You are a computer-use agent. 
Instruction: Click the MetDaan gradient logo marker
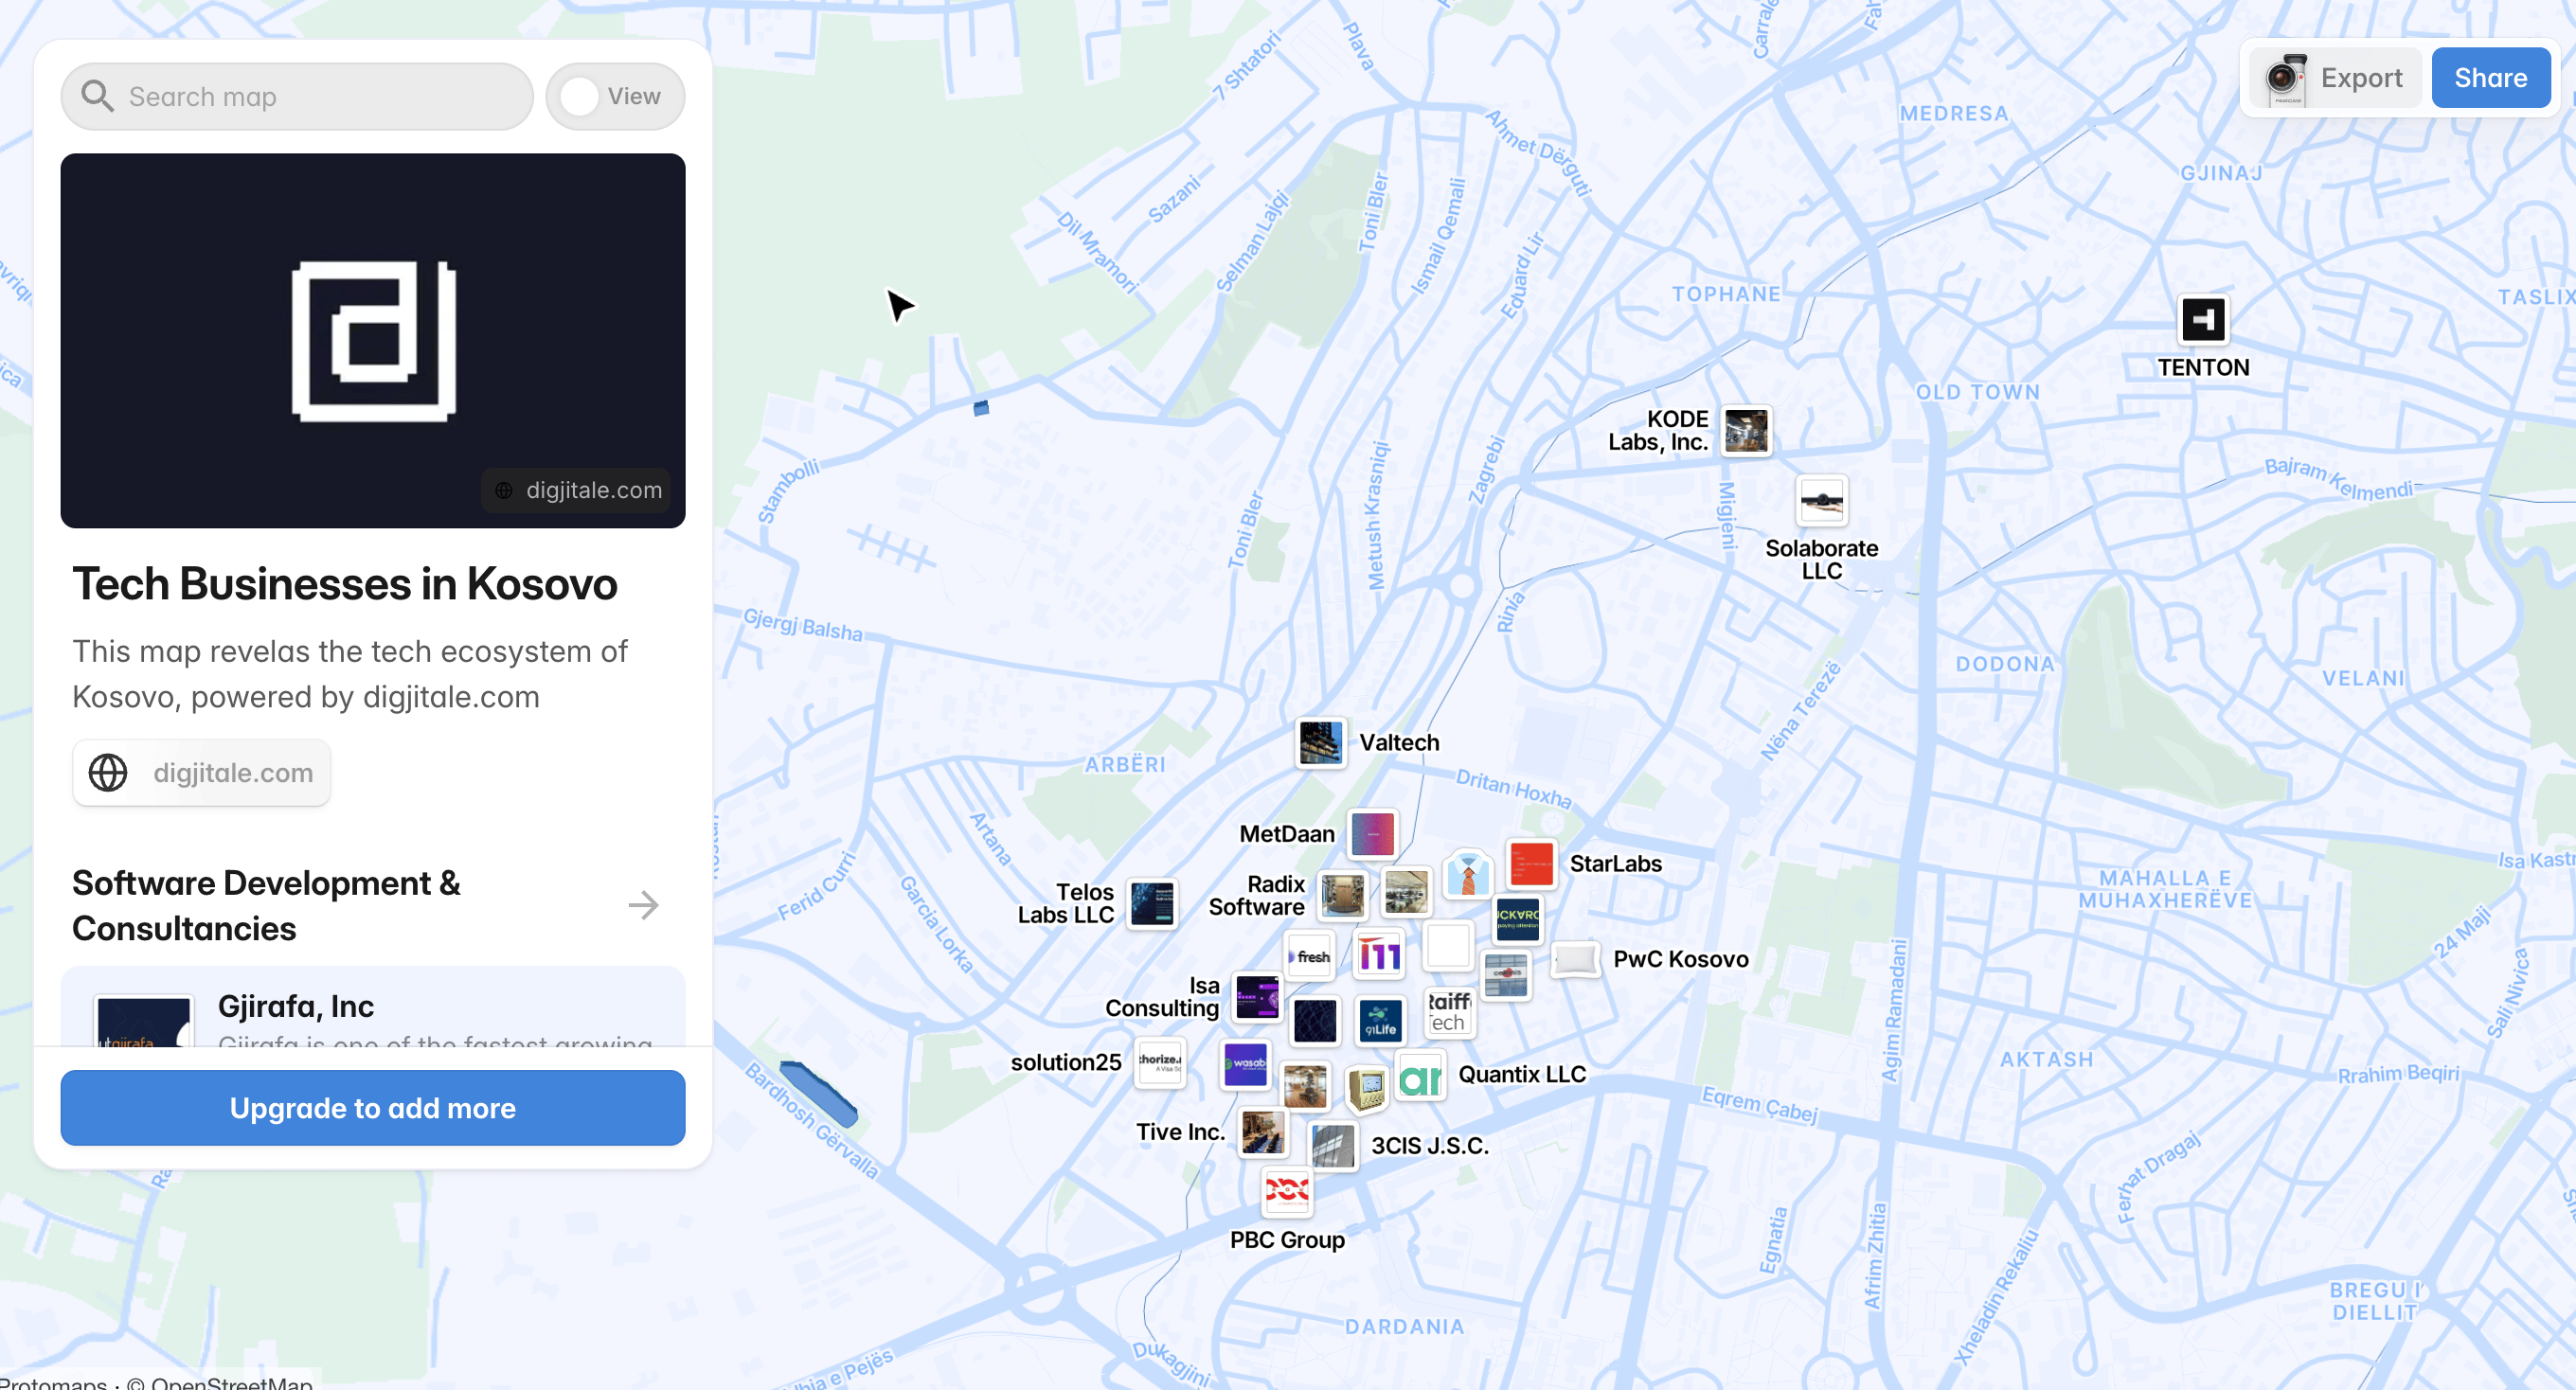1372,835
